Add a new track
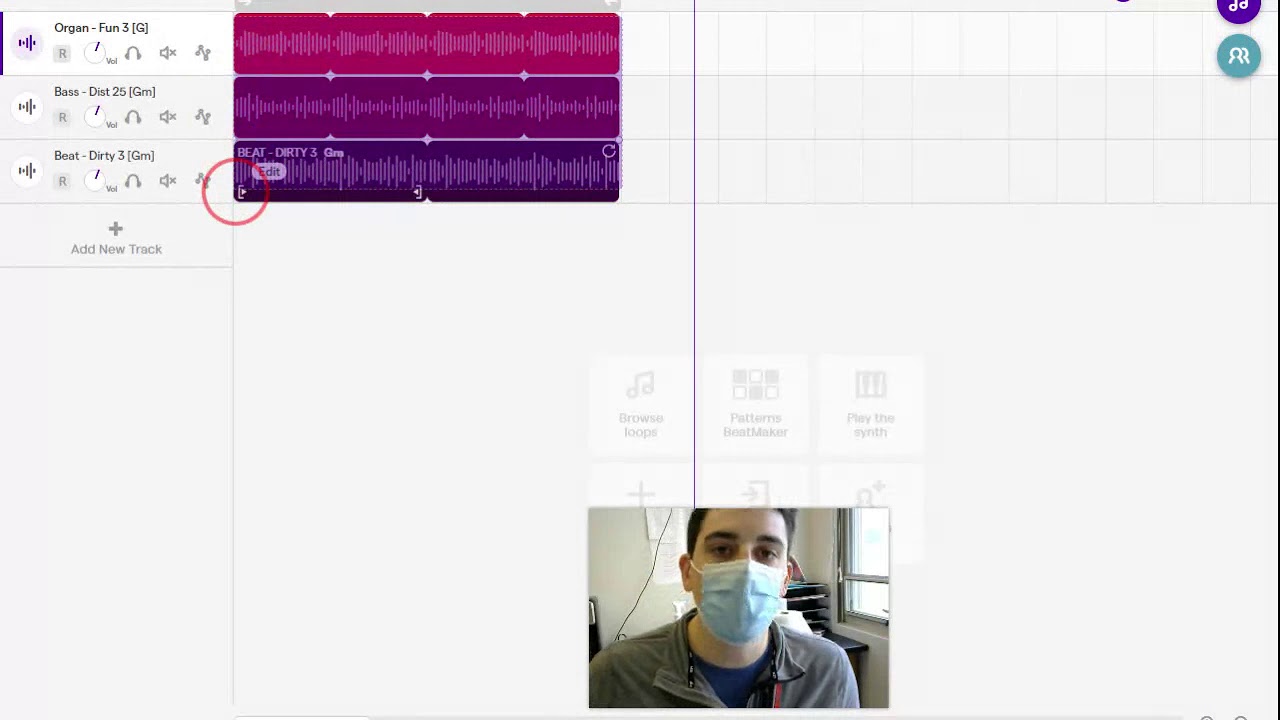The height and width of the screenshot is (720, 1280). click(116, 239)
